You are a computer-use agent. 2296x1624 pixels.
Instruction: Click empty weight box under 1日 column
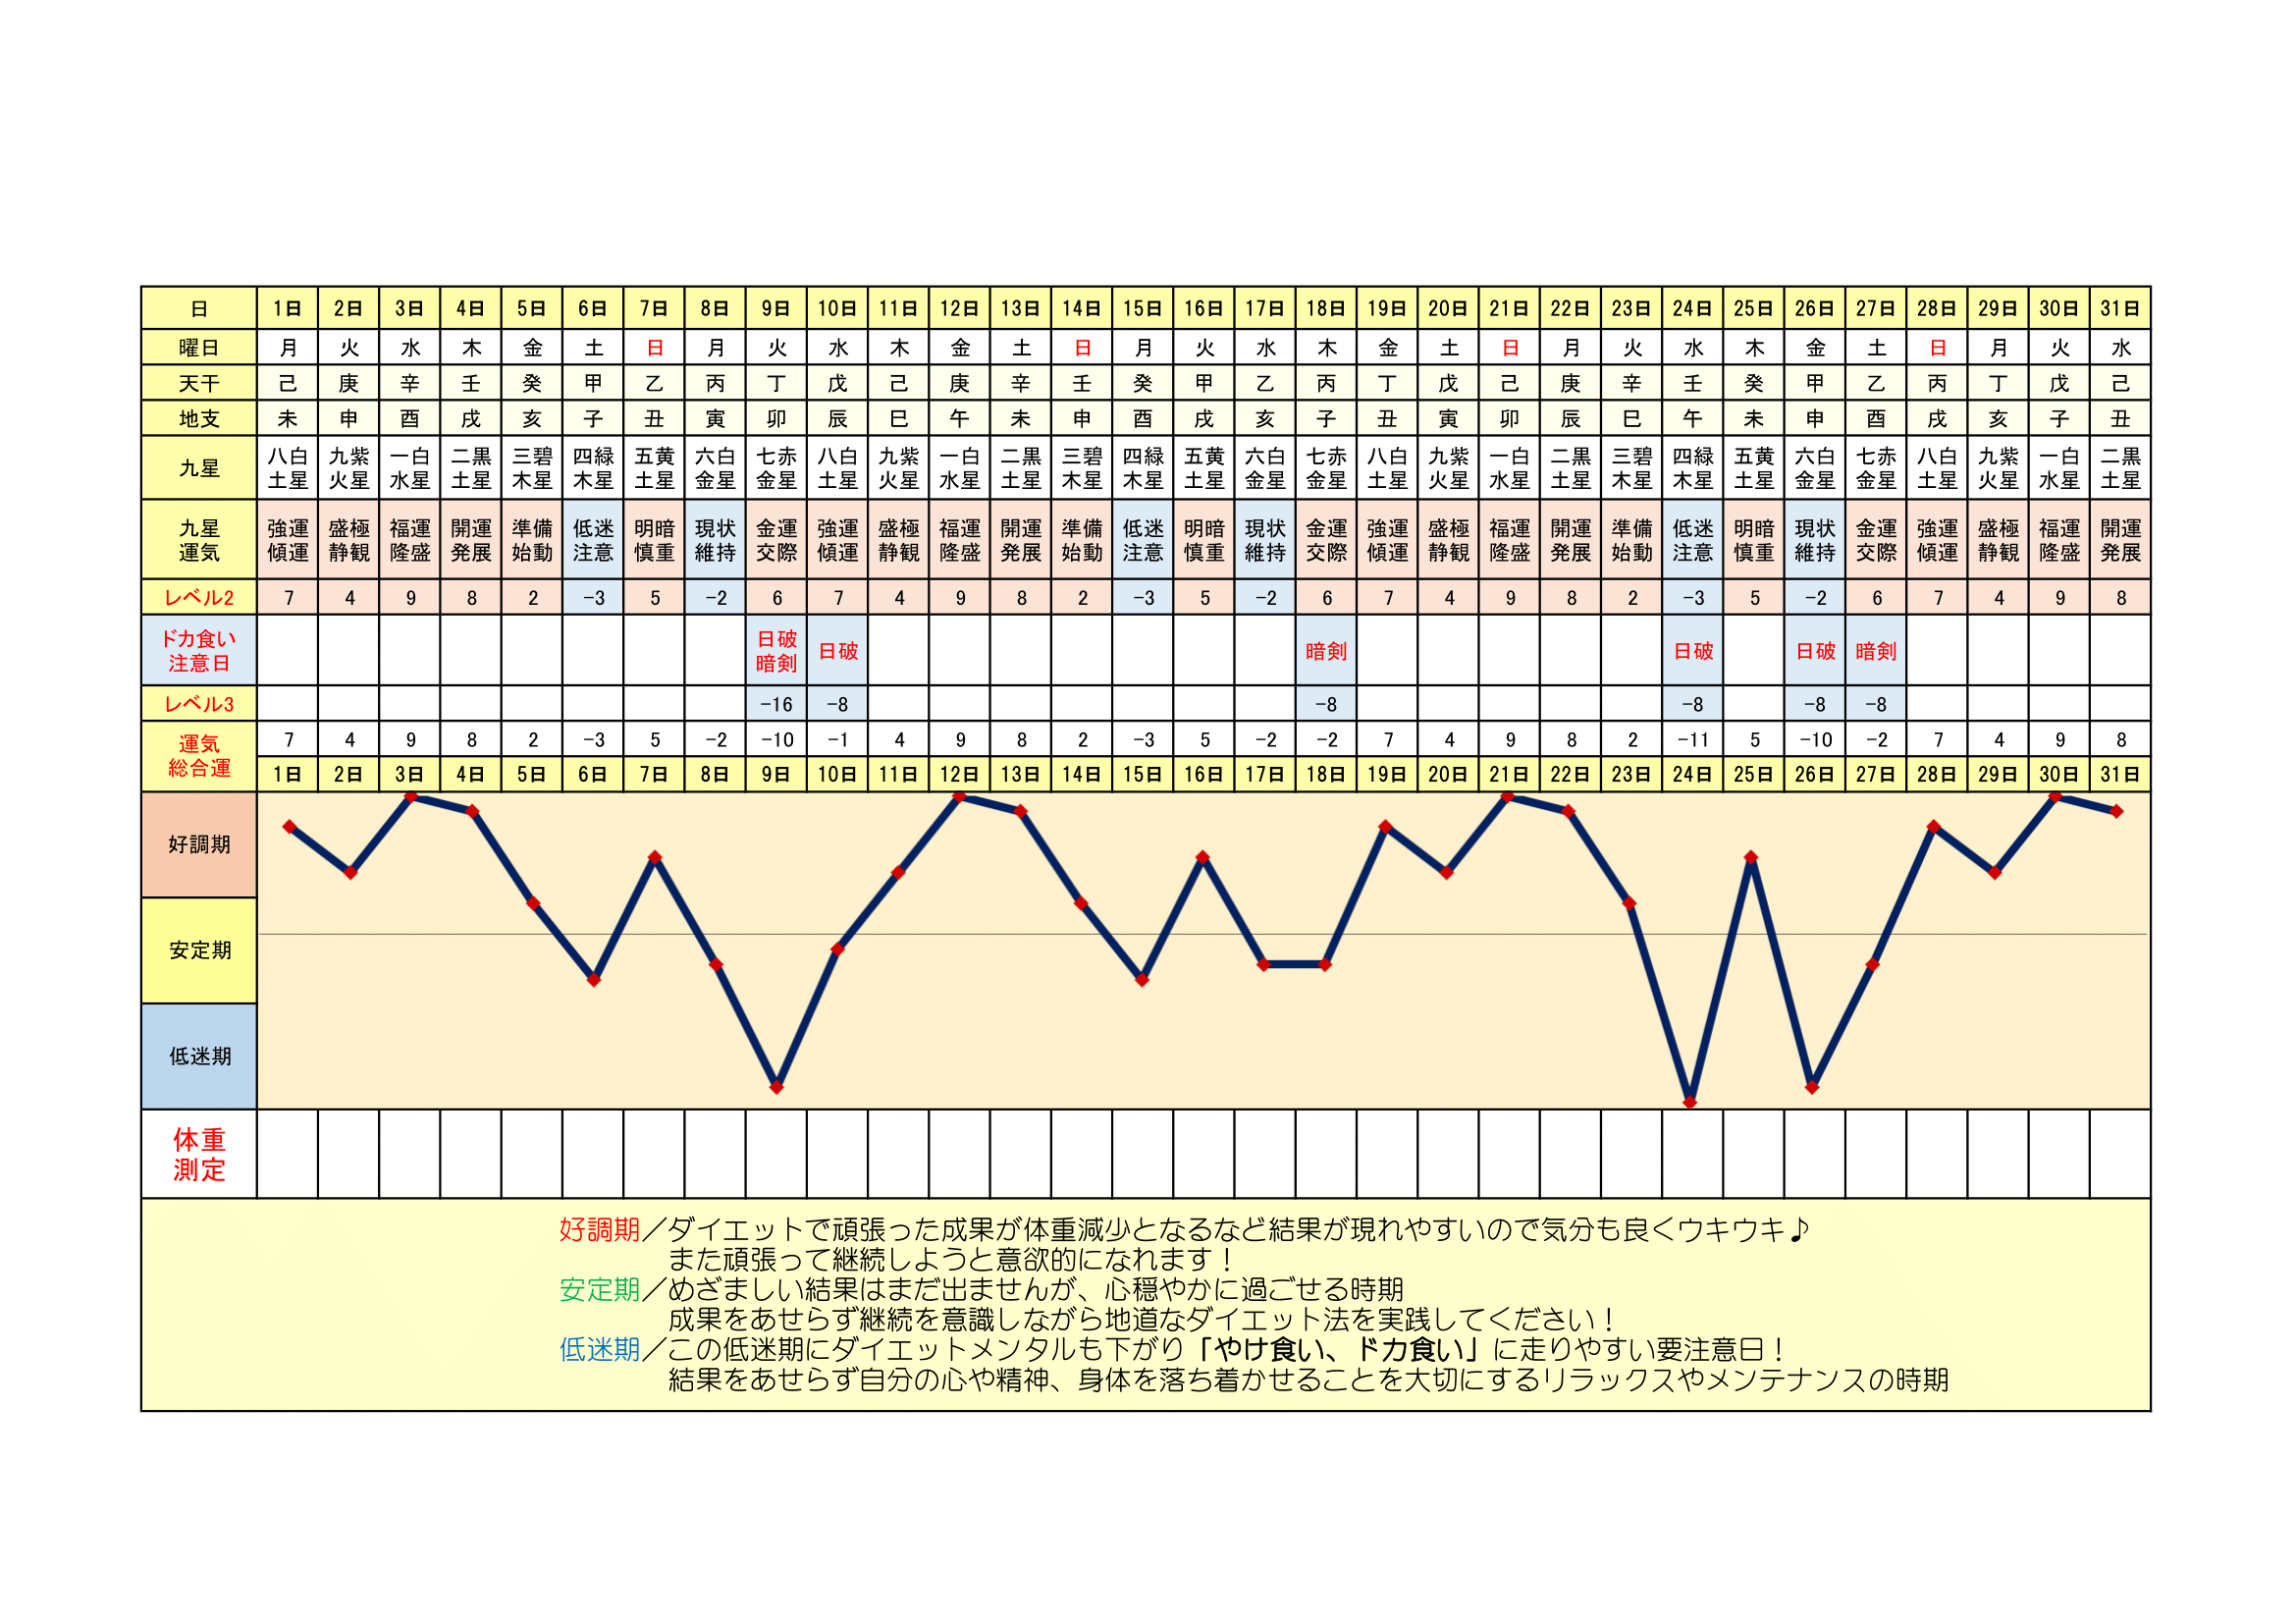(x=288, y=1154)
